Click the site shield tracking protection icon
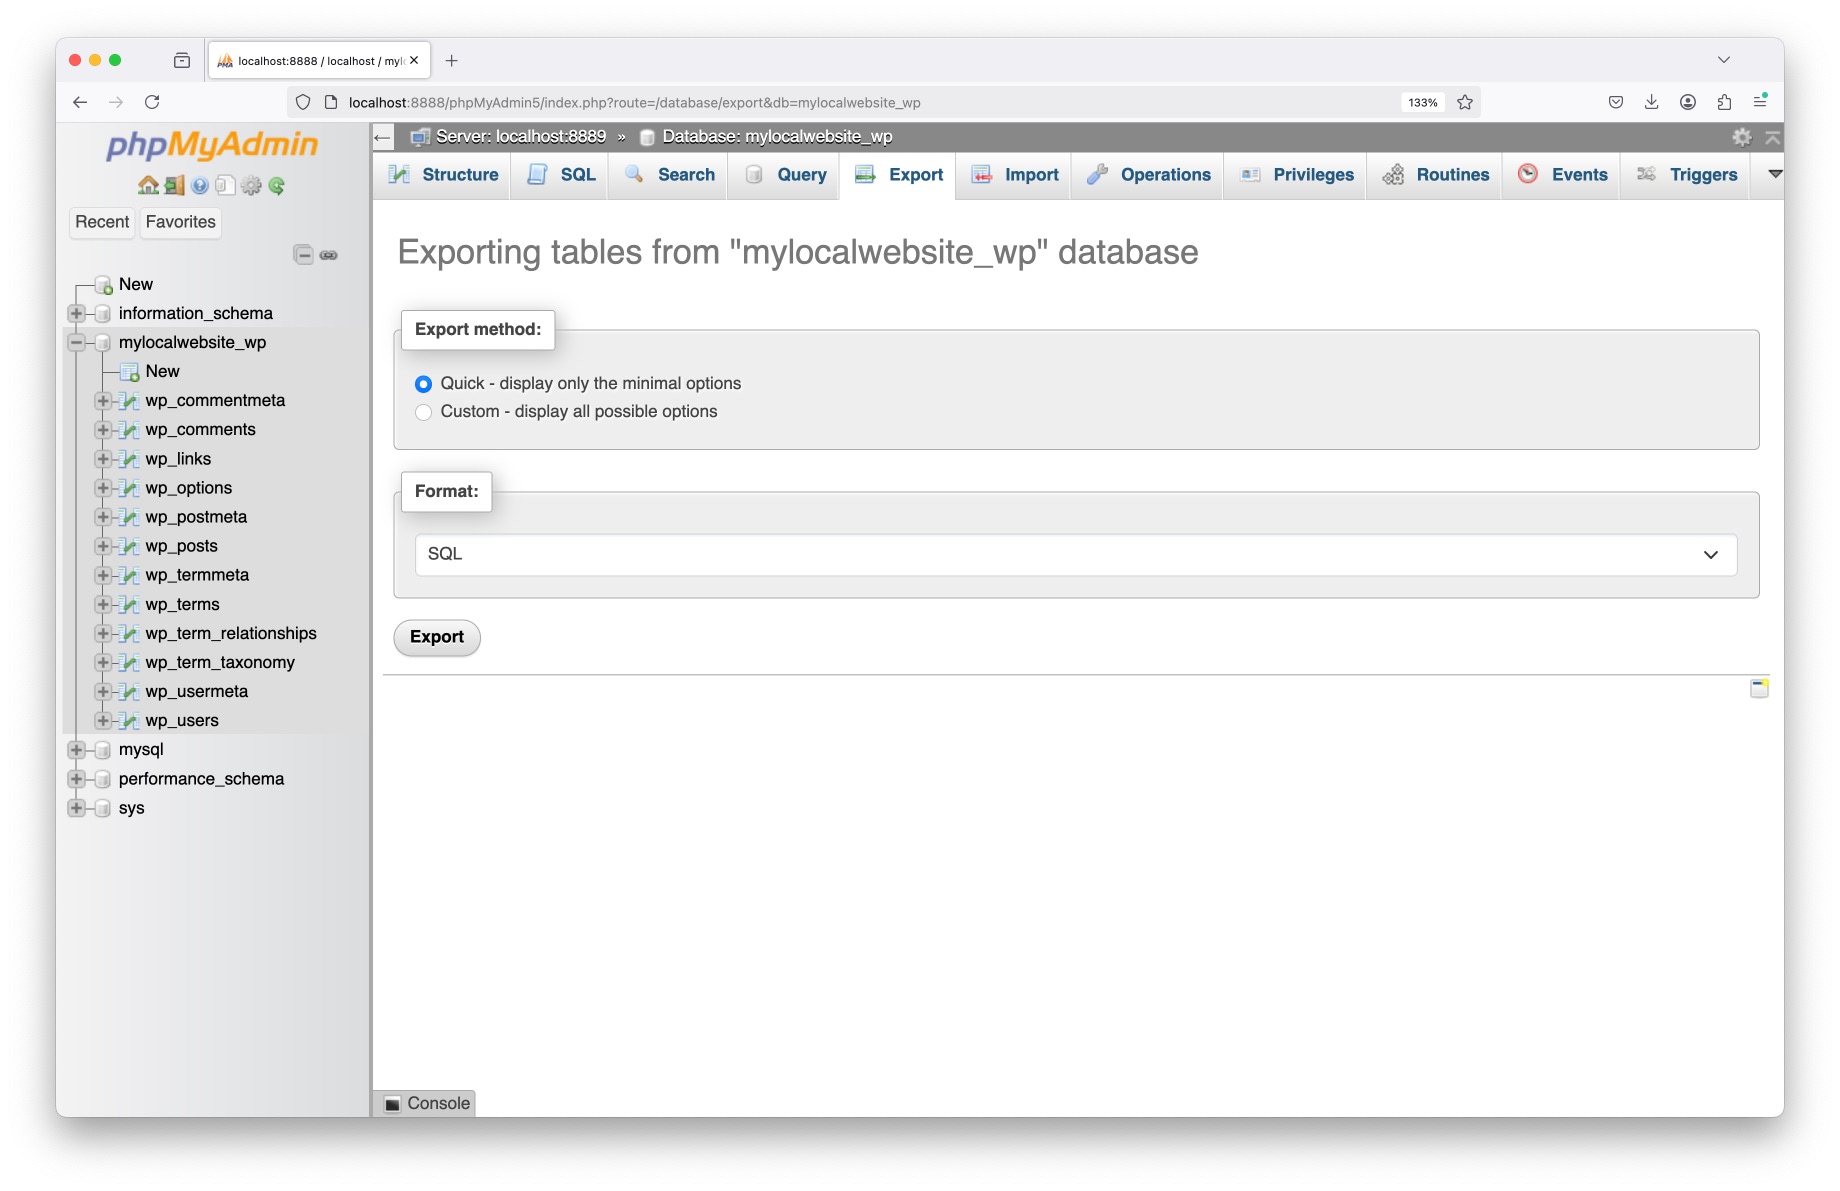The width and height of the screenshot is (1840, 1191). 303,102
